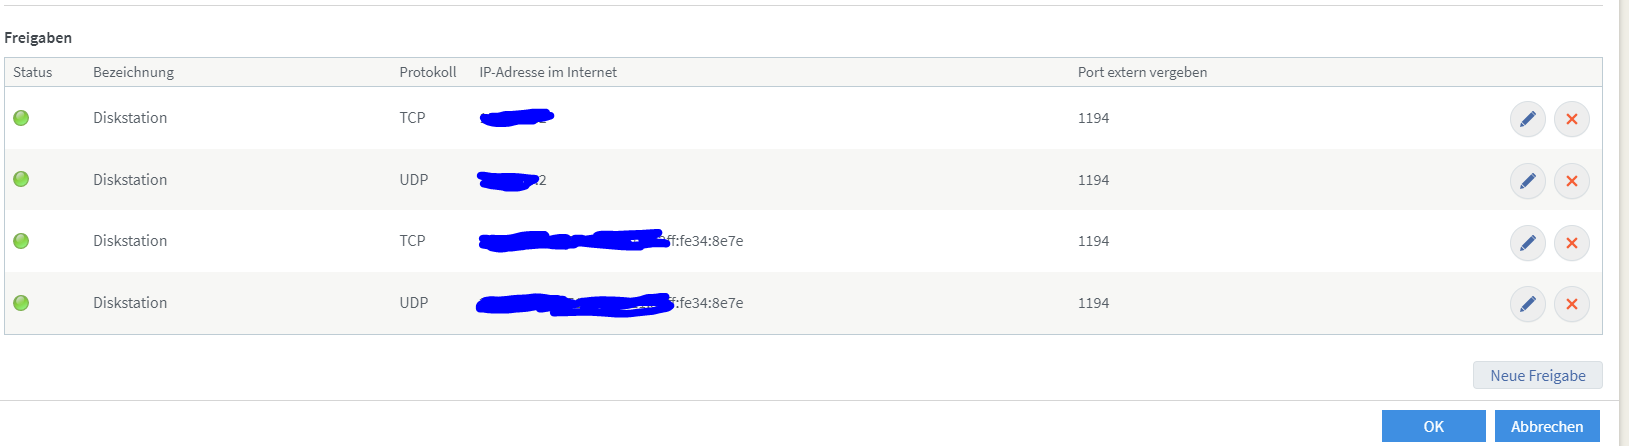Edit the first Diskstation TCP port share

[1527, 119]
